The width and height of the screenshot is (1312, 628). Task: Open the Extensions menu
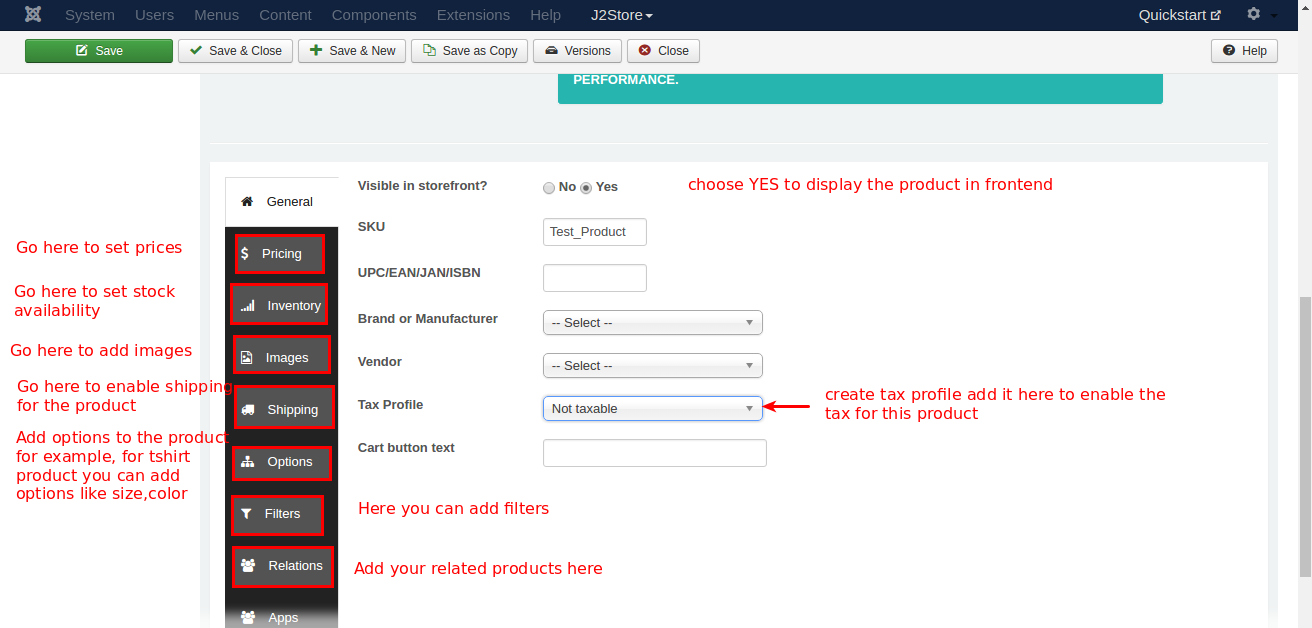pos(473,15)
